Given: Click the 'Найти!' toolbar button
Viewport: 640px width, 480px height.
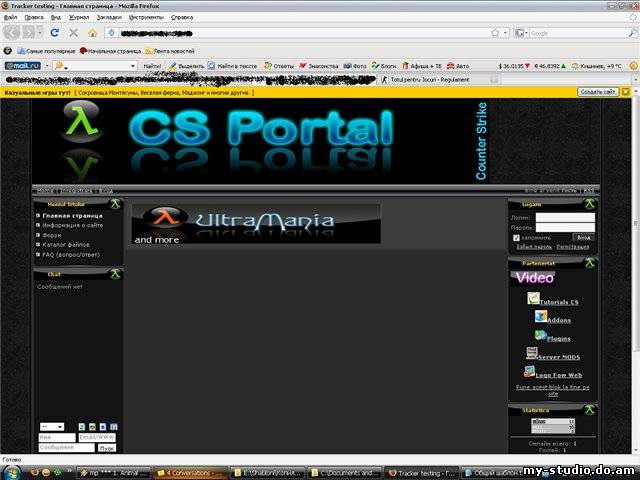Looking at the screenshot, I should (152, 66).
